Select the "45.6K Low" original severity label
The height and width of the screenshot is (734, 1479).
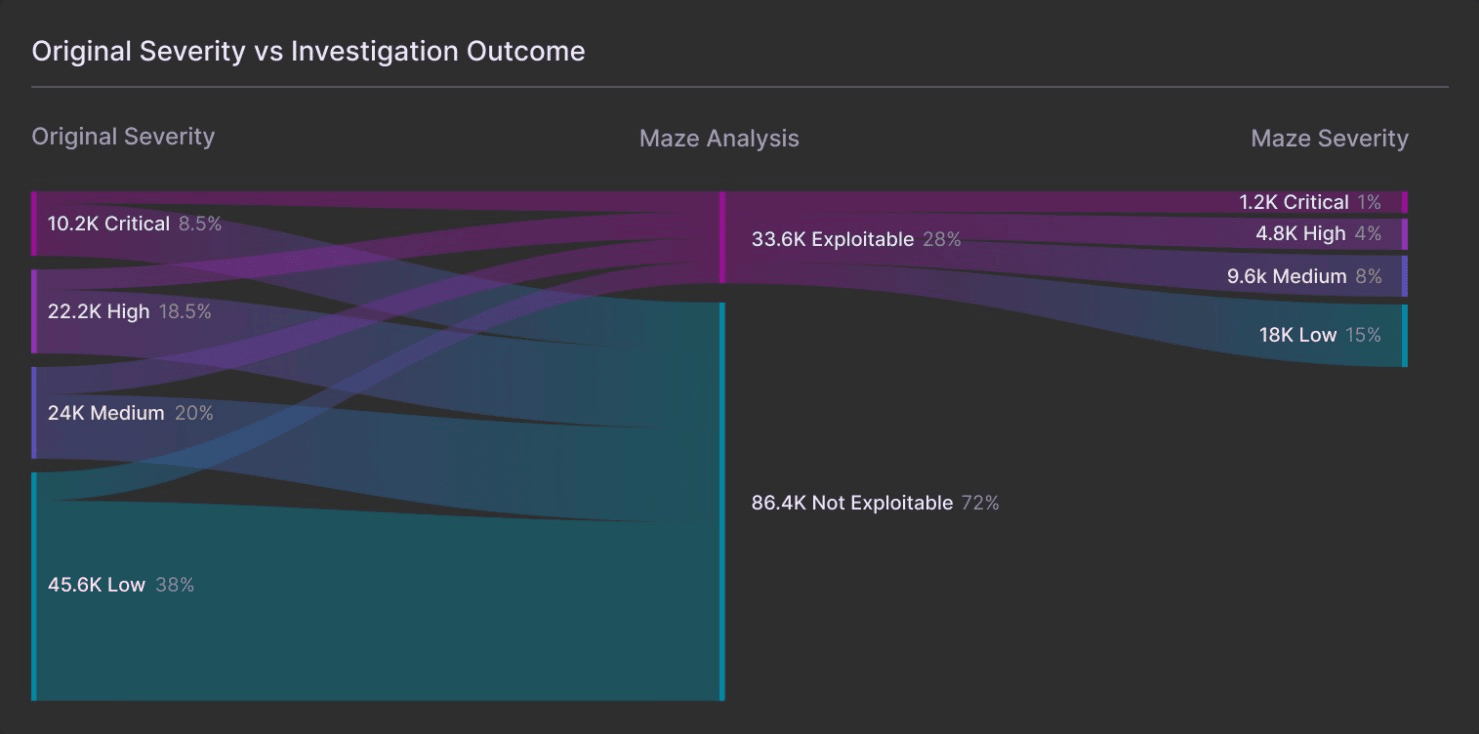click(x=97, y=585)
